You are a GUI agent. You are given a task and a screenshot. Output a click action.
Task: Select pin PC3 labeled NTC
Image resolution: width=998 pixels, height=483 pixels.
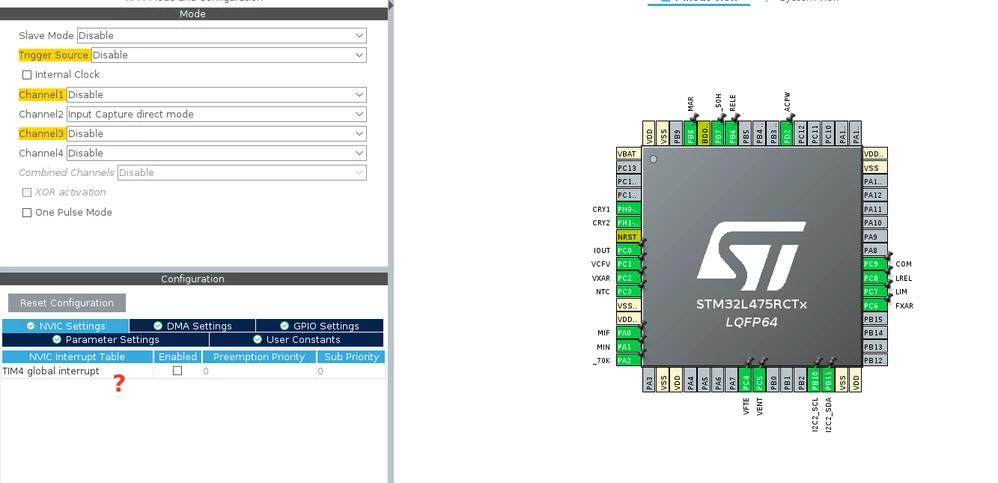click(x=628, y=292)
